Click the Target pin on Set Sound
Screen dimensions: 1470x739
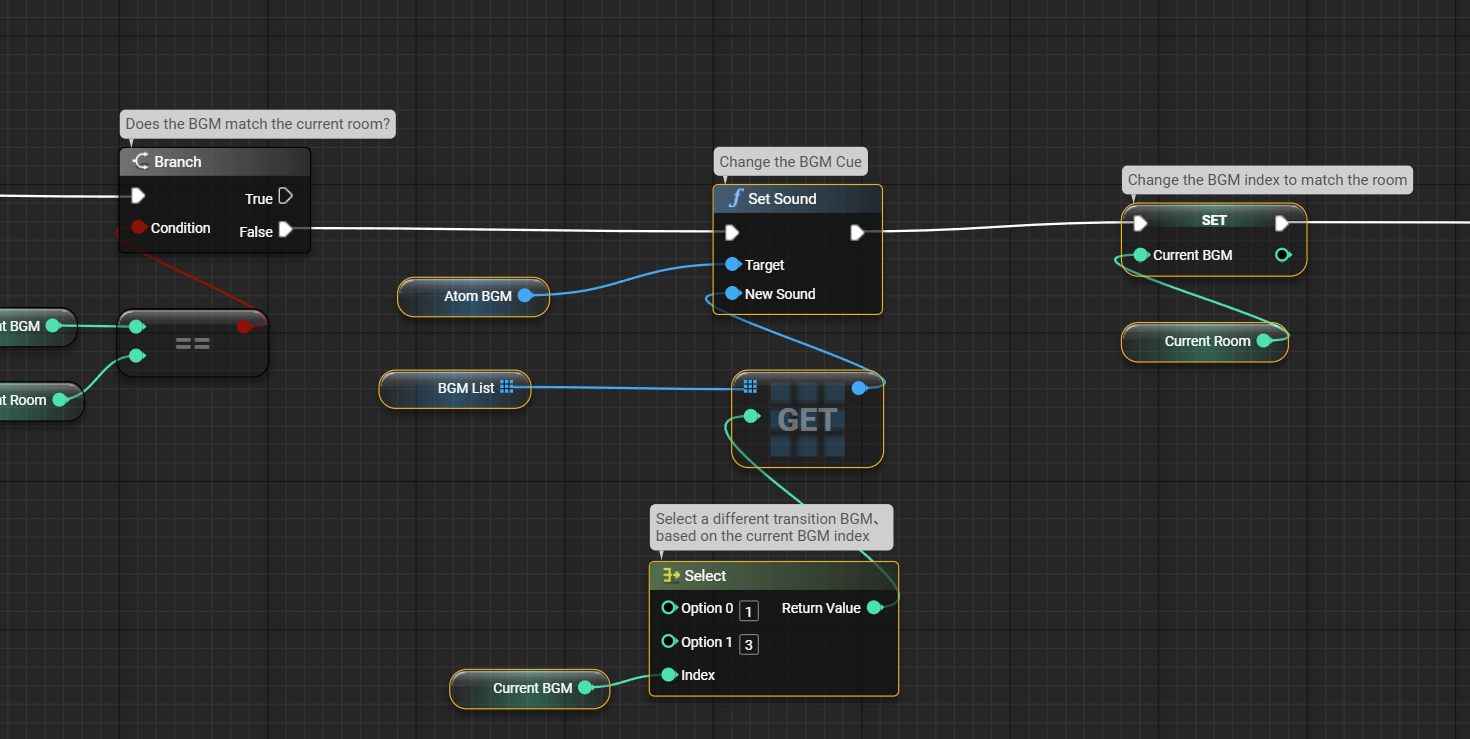[733, 265]
